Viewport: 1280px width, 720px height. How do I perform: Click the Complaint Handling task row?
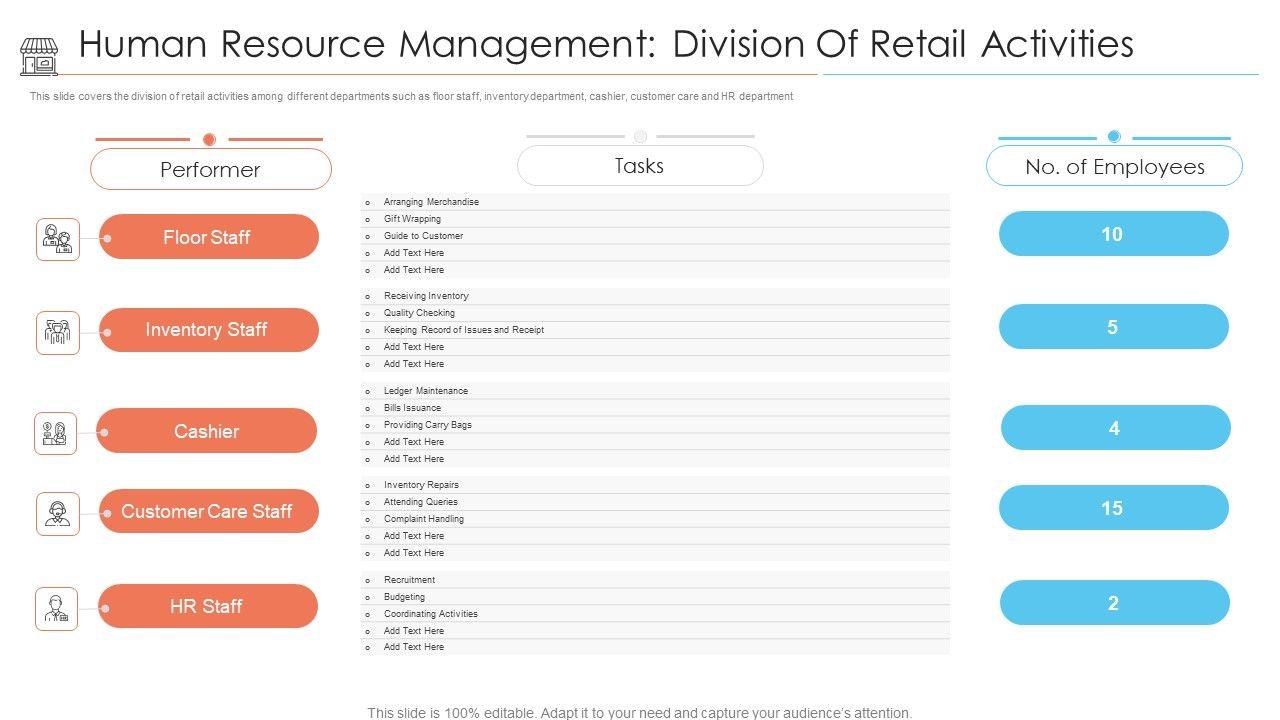424,519
